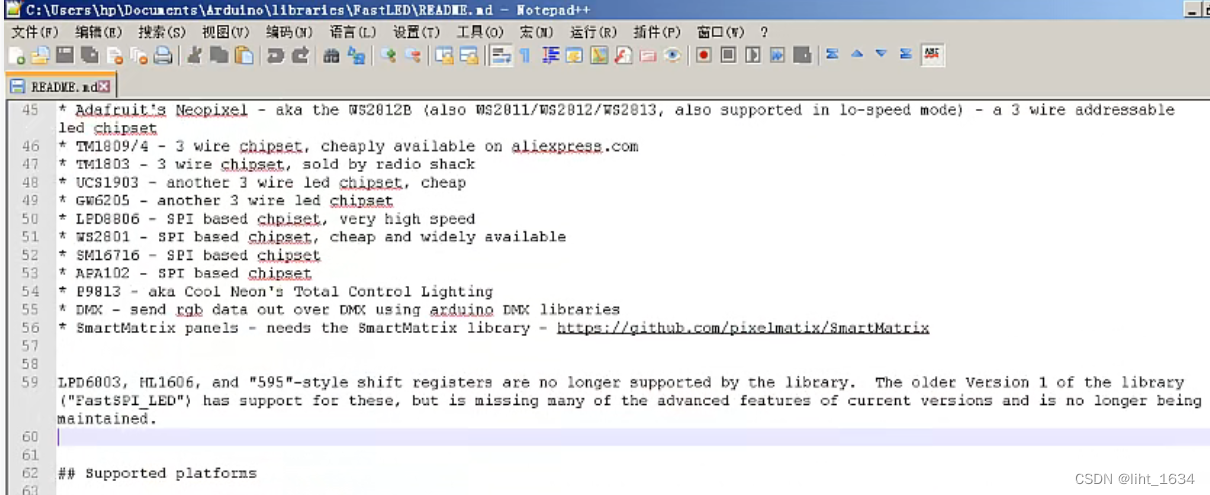The height and width of the screenshot is (495, 1210).
Task: Start macro recording with the red dot
Action: tap(703, 55)
